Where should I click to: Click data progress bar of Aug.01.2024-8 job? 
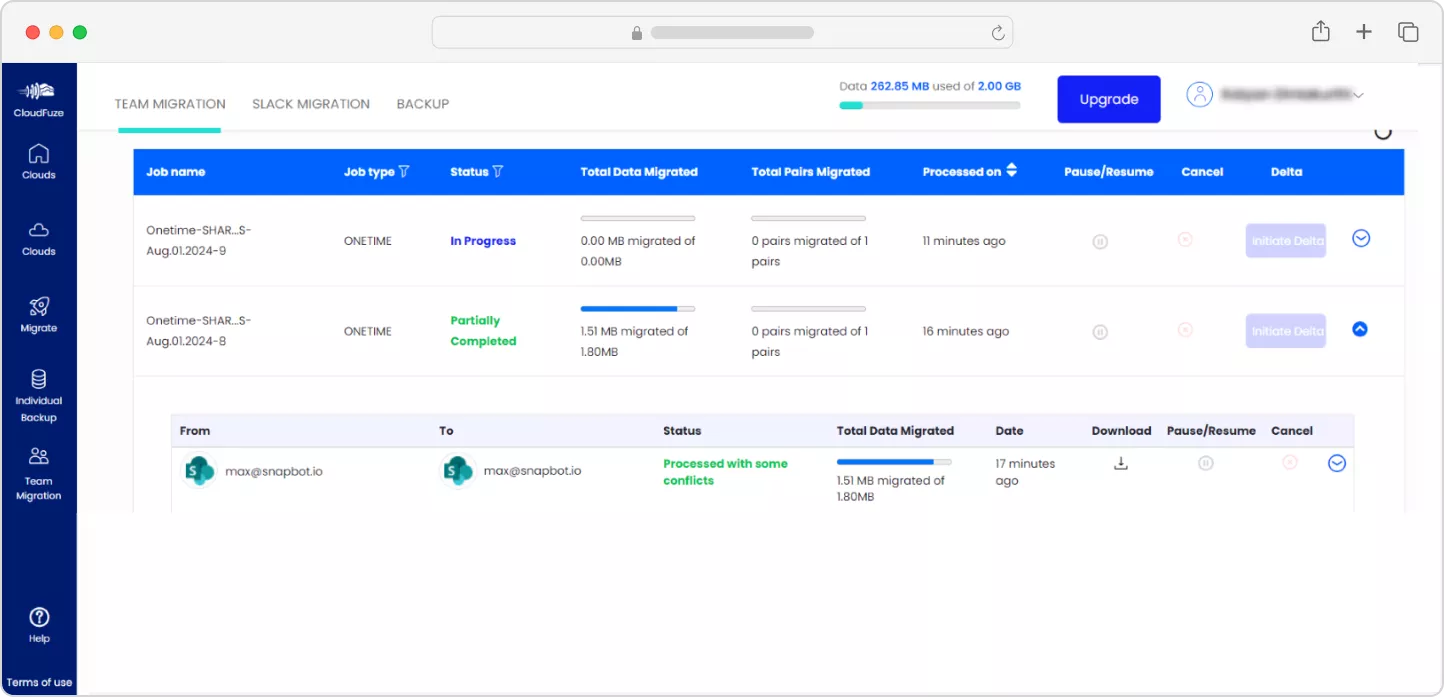pyautogui.click(x=638, y=309)
